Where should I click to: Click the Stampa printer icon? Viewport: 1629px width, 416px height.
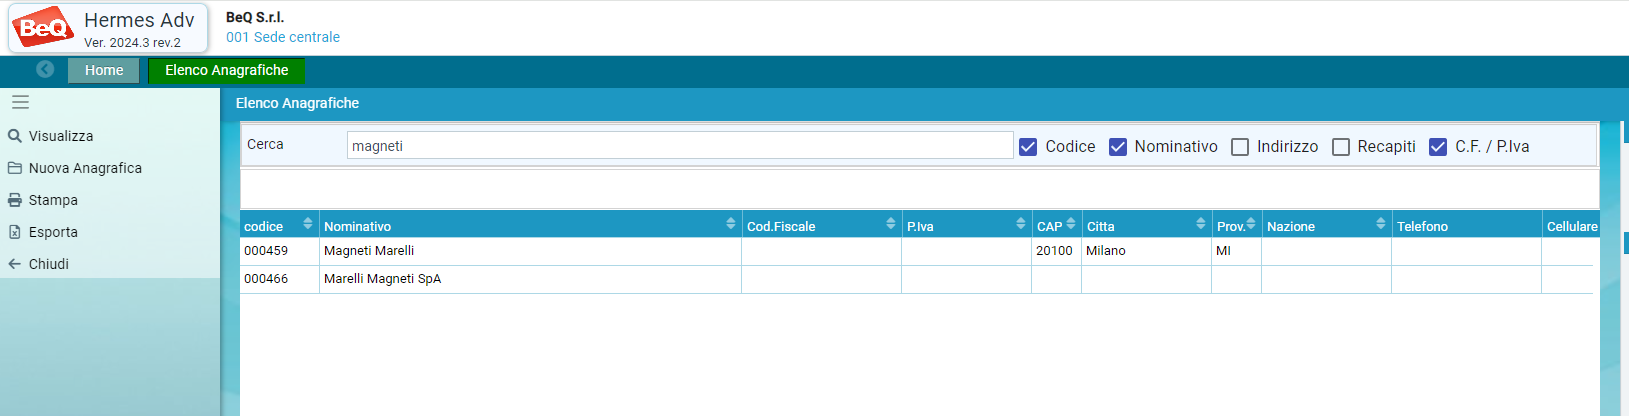pyautogui.click(x=15, y=200)
